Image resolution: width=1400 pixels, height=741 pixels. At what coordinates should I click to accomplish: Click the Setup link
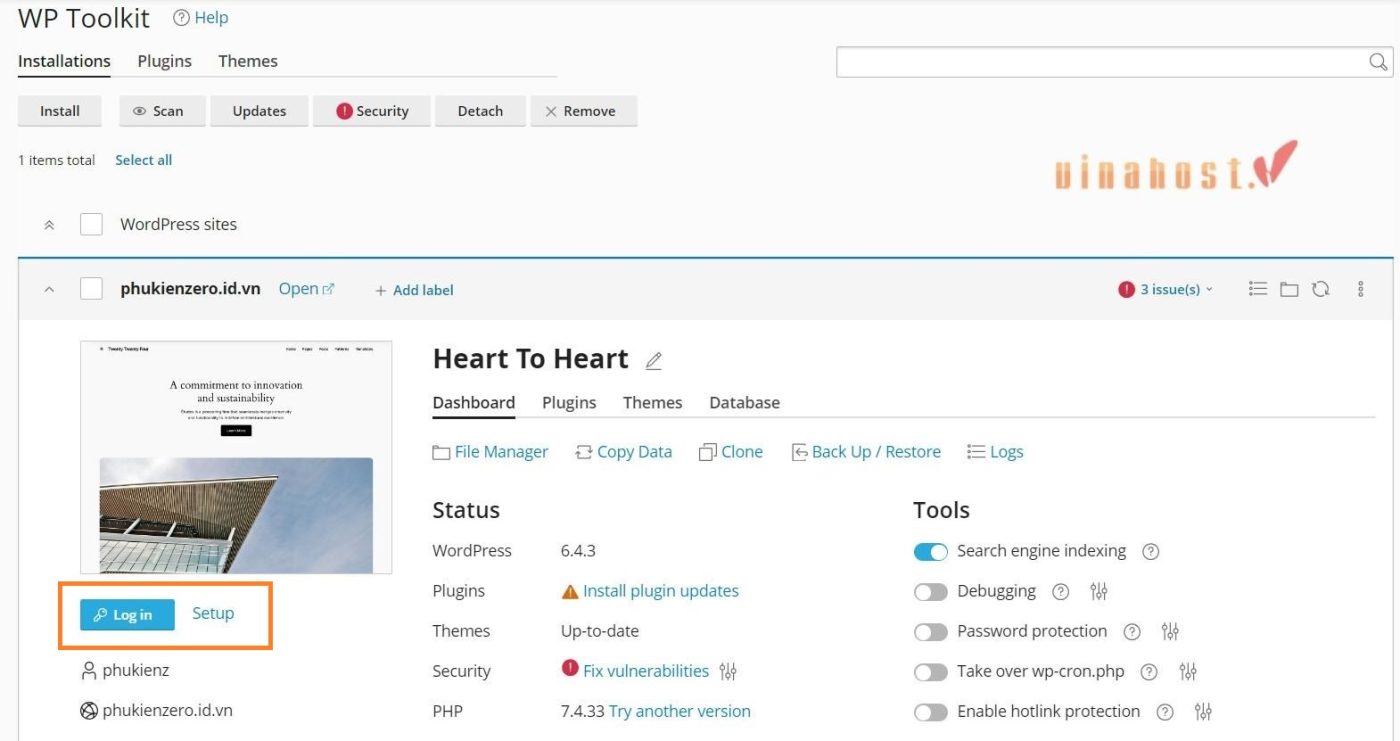pos(213,613)
